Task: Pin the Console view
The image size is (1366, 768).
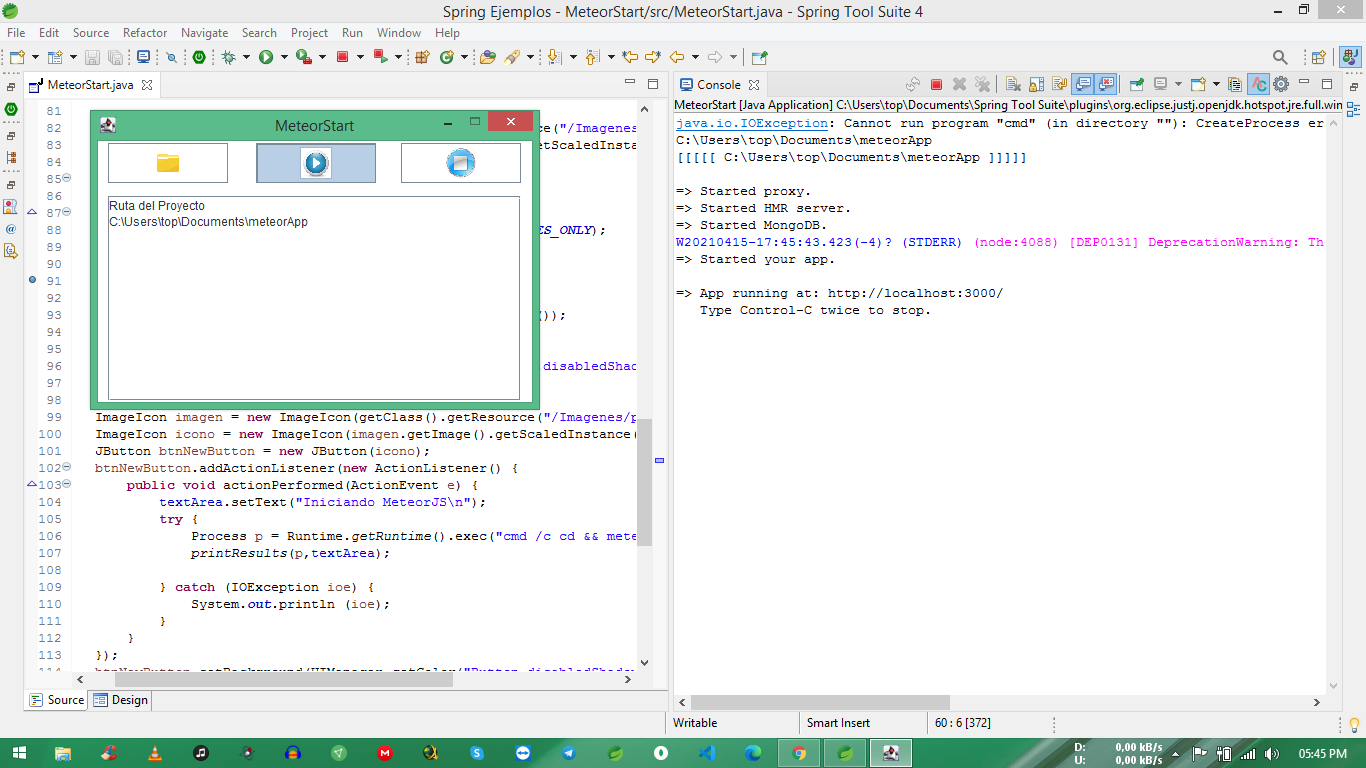Action: 1137,85
